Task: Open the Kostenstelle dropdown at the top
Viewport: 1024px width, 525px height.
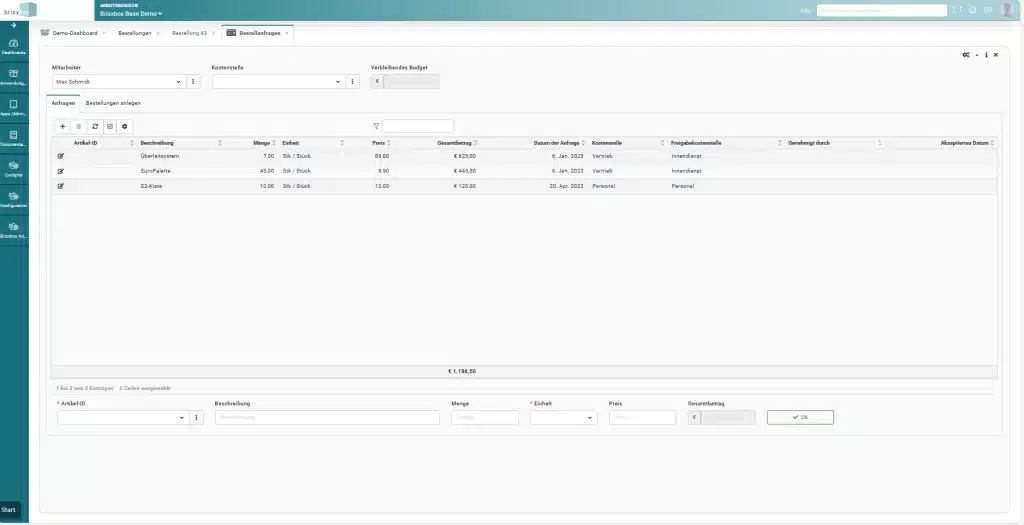Action: 279,82
